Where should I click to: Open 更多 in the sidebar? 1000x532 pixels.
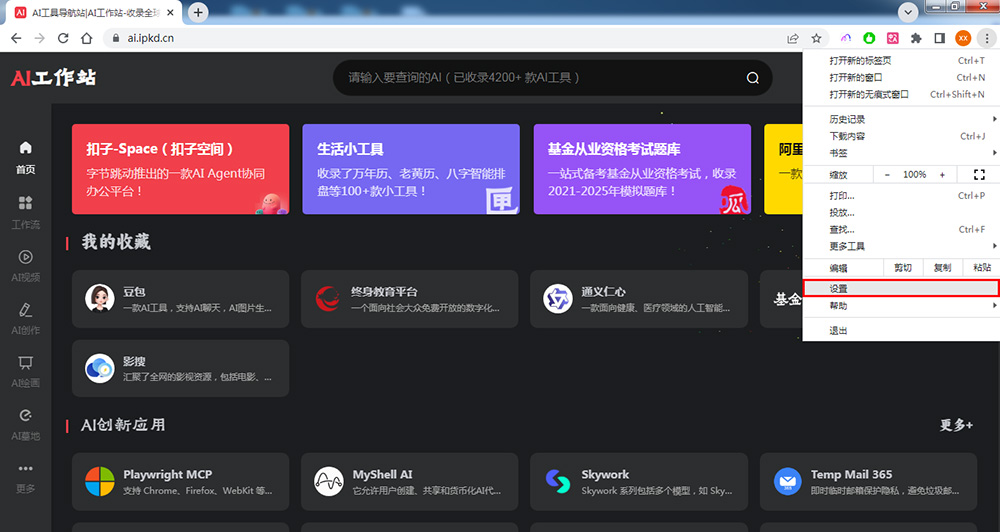[x=26, y=477]
